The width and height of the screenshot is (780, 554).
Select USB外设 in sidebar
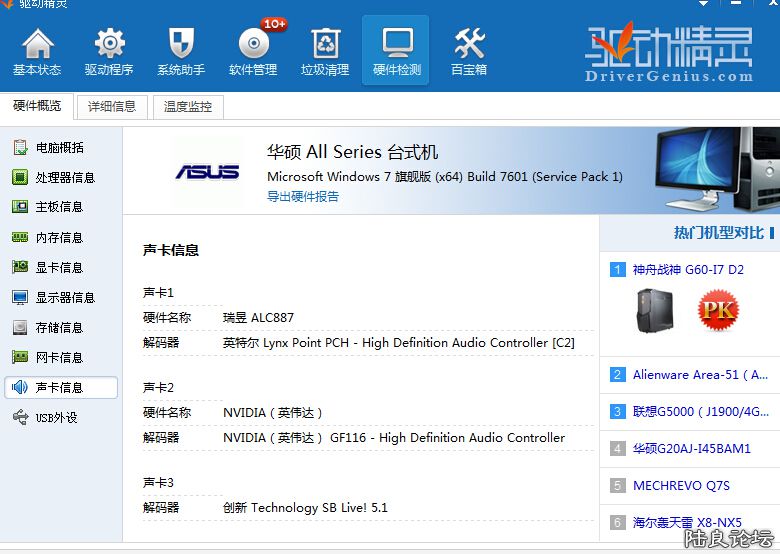coord(56,418)
